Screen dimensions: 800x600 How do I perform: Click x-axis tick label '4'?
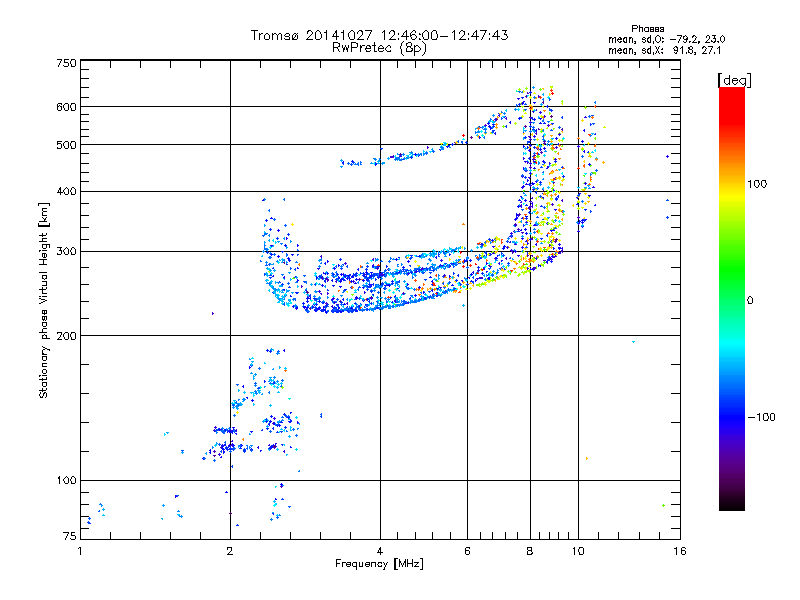[x=380, y=551]
